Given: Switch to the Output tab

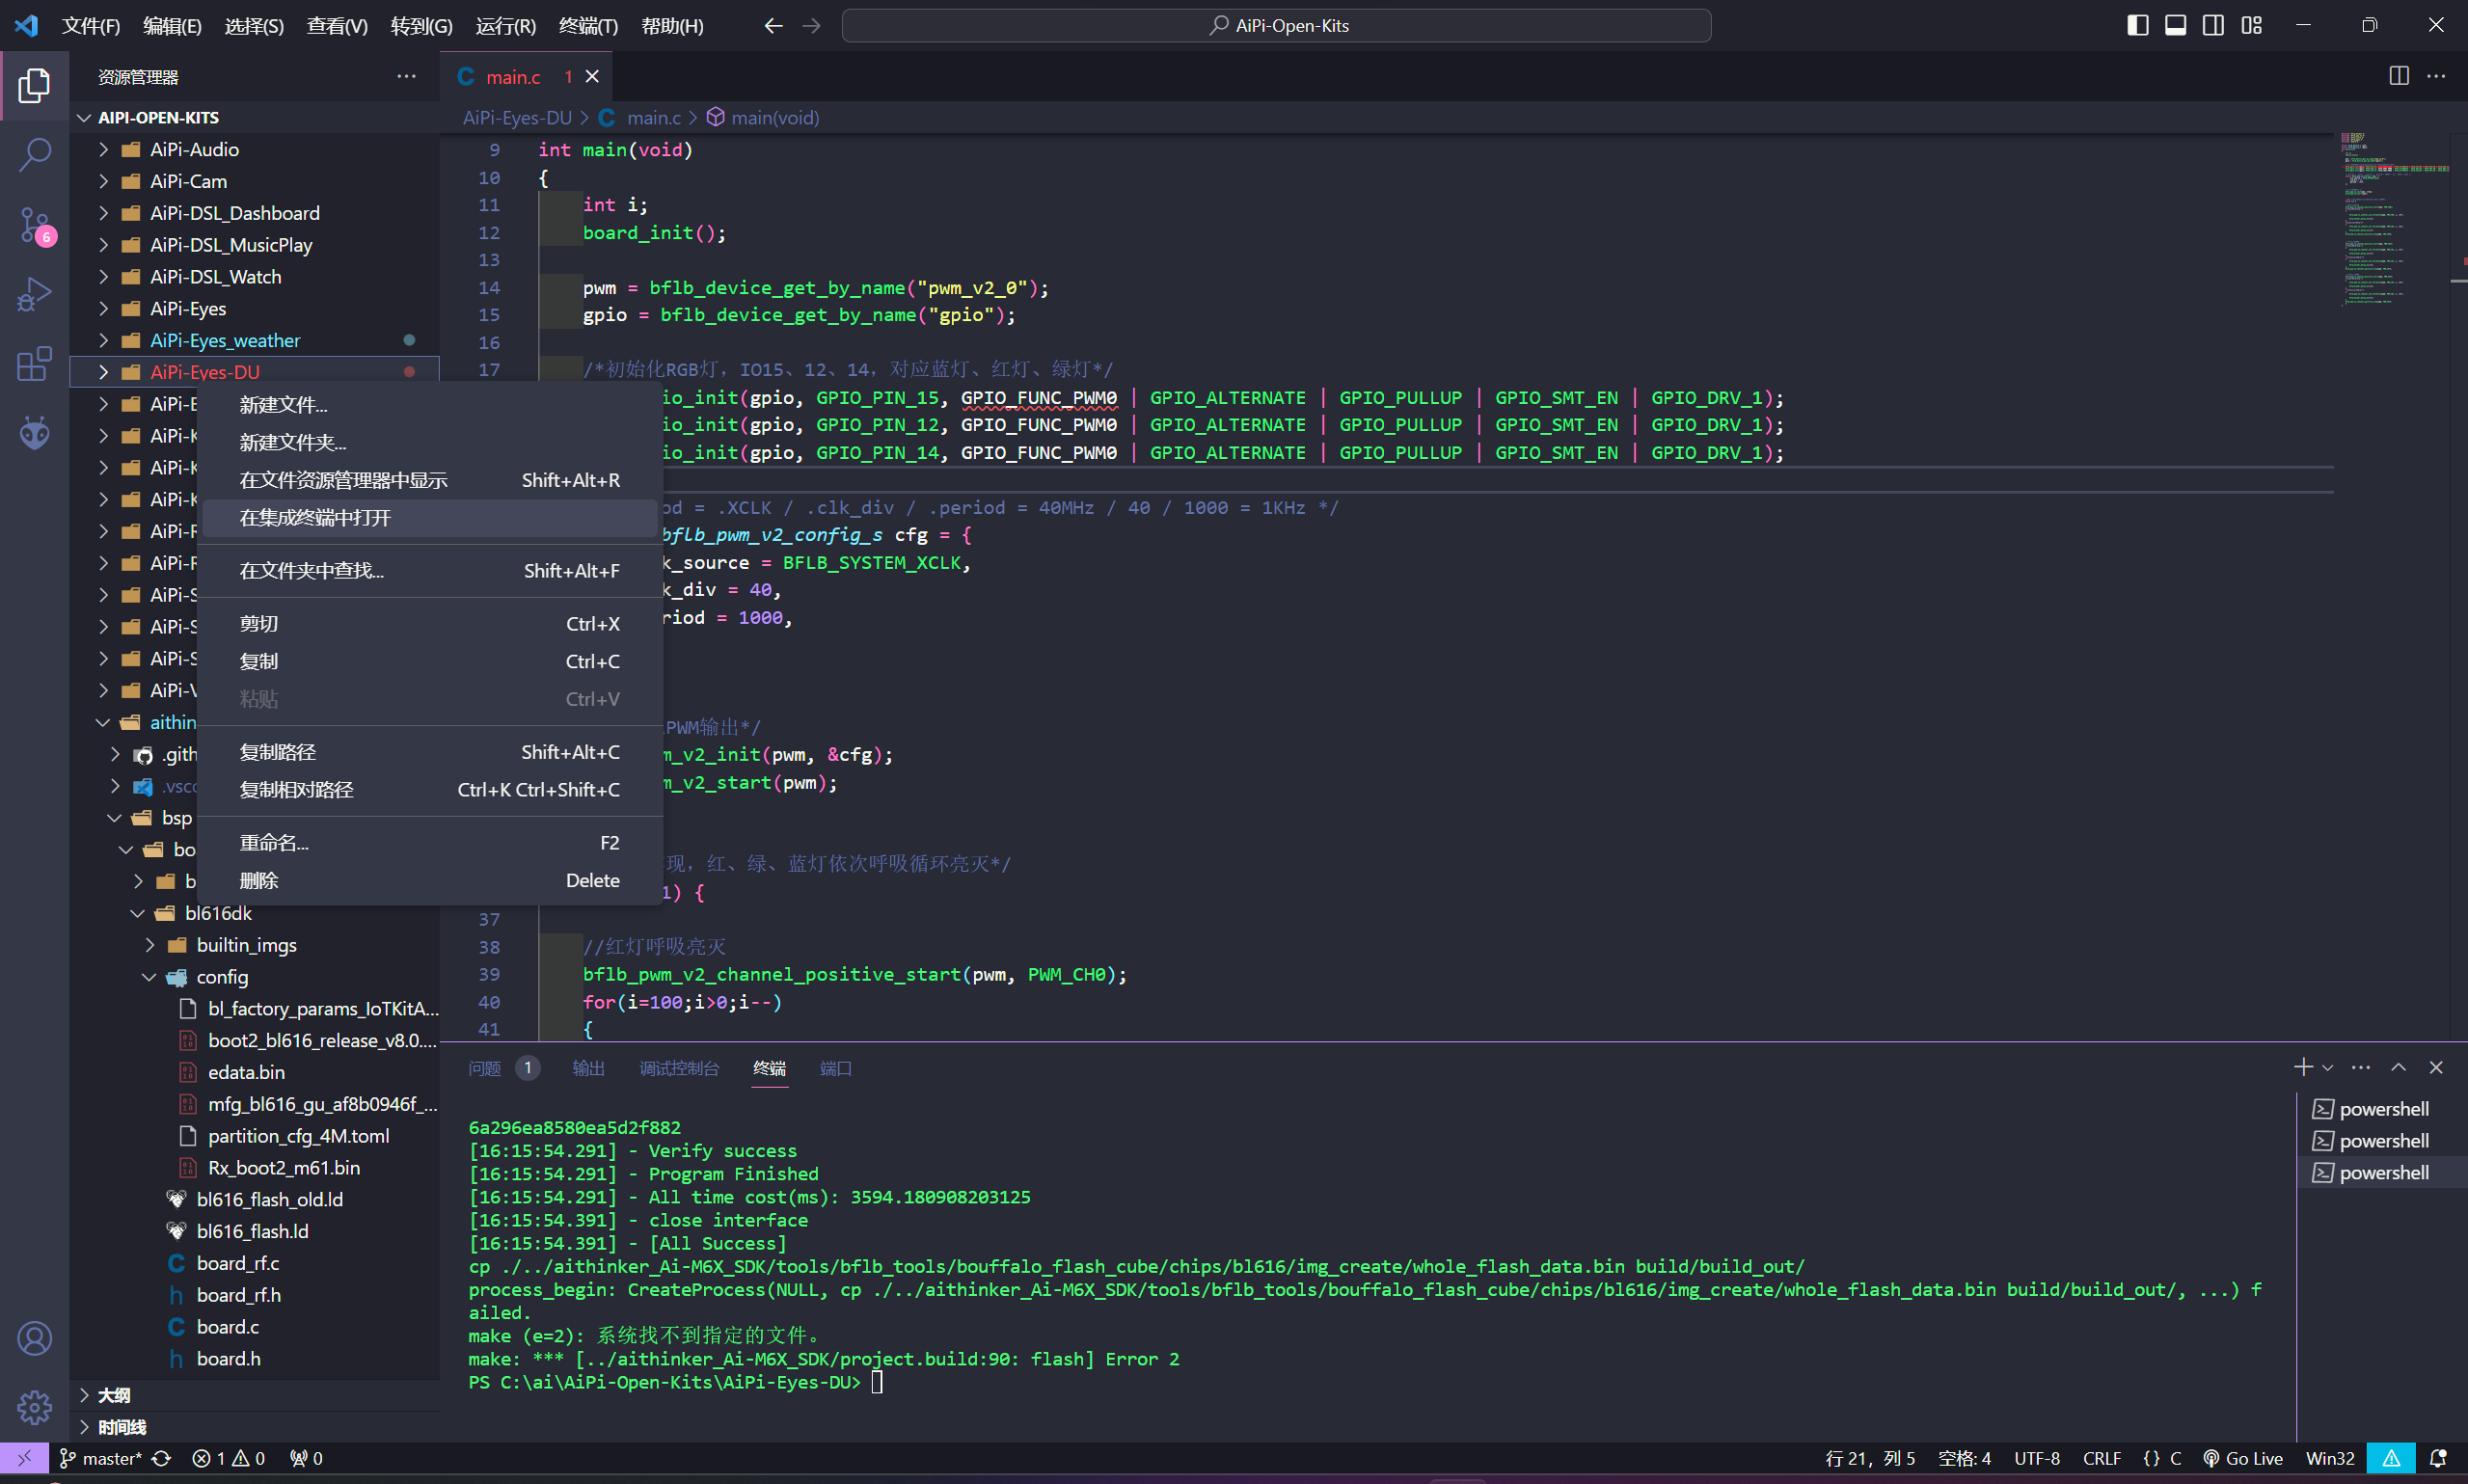Looking at the screenshot, I should click(588, 1068).
